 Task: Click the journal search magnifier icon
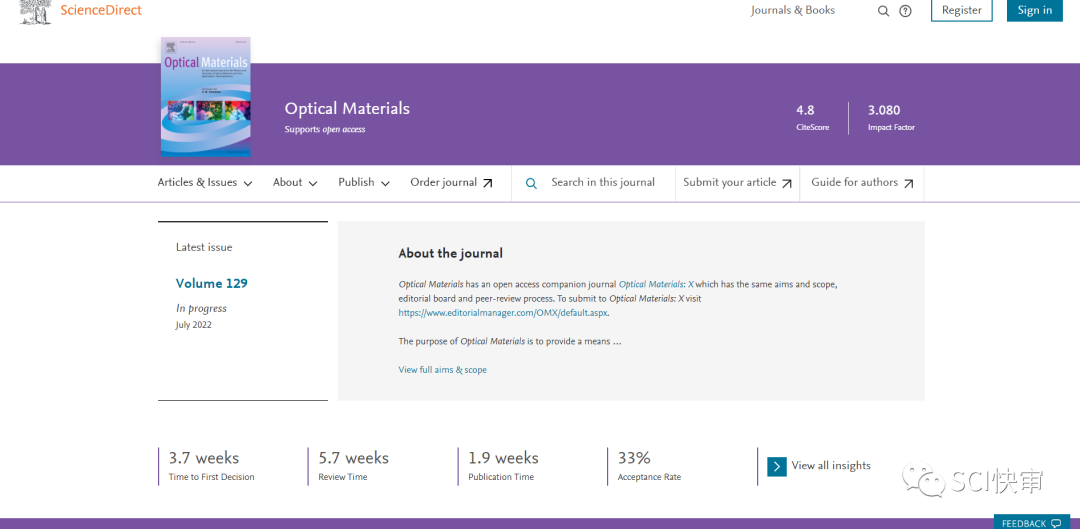pos(531,183)
